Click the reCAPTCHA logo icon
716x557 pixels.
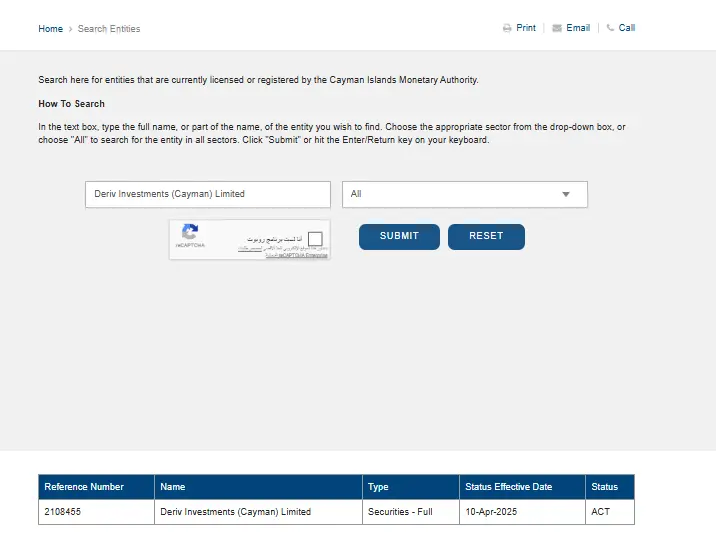[x=190, y=231]
